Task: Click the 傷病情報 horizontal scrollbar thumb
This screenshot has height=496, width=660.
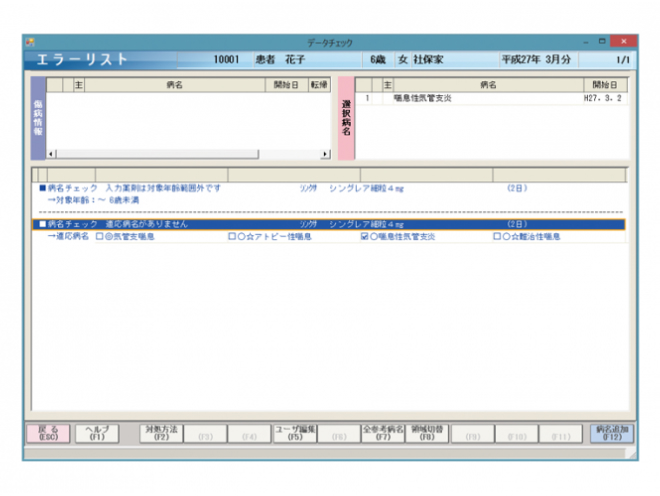Action: point(157,154)
